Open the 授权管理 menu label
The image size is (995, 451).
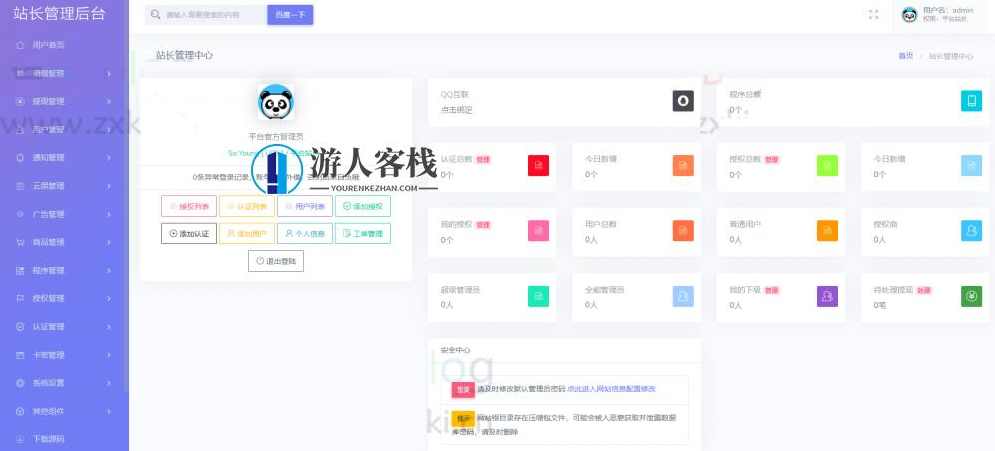[x=48, y=298]
